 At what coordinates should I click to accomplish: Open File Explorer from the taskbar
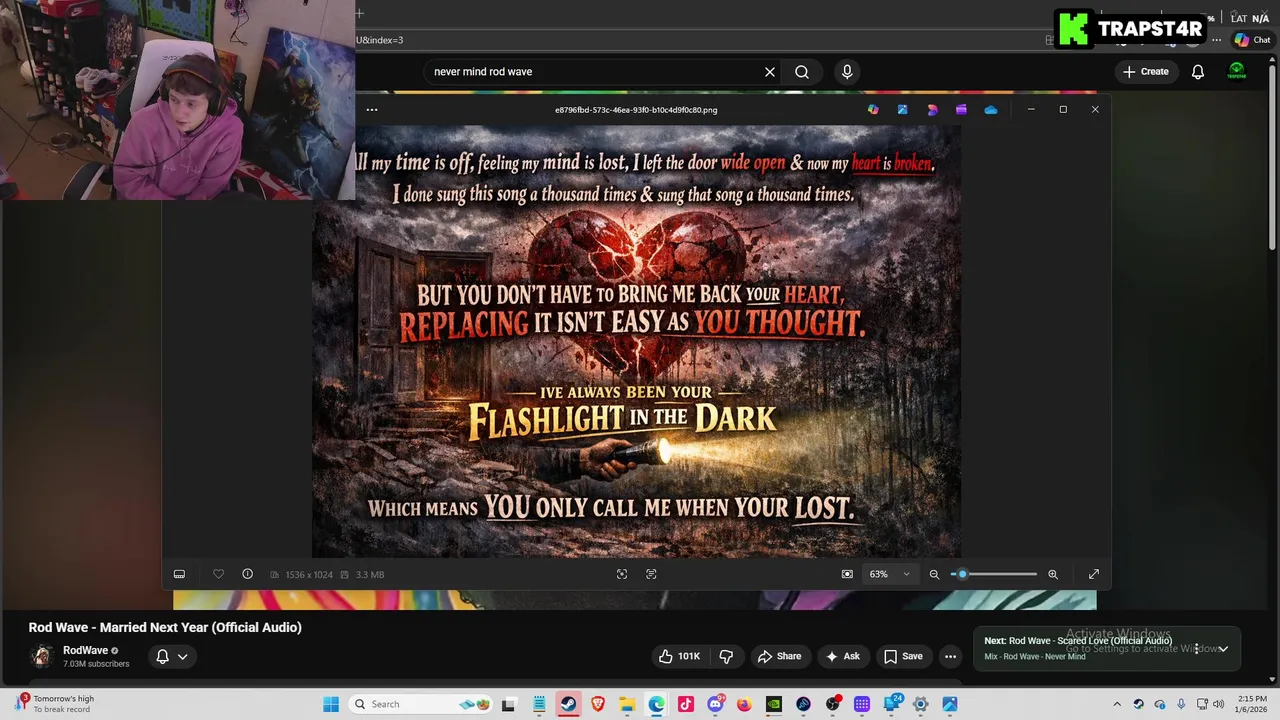point(627,704)
